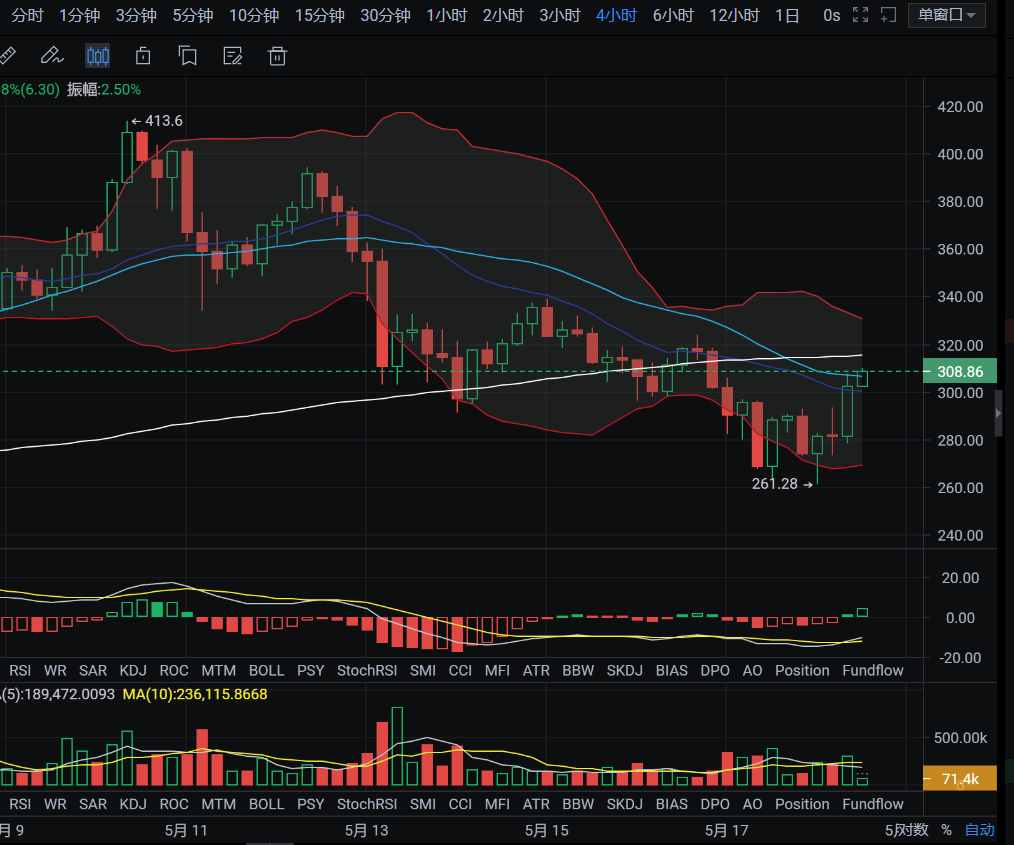Select BBW in the upper indicator row

tap(578, 670)
